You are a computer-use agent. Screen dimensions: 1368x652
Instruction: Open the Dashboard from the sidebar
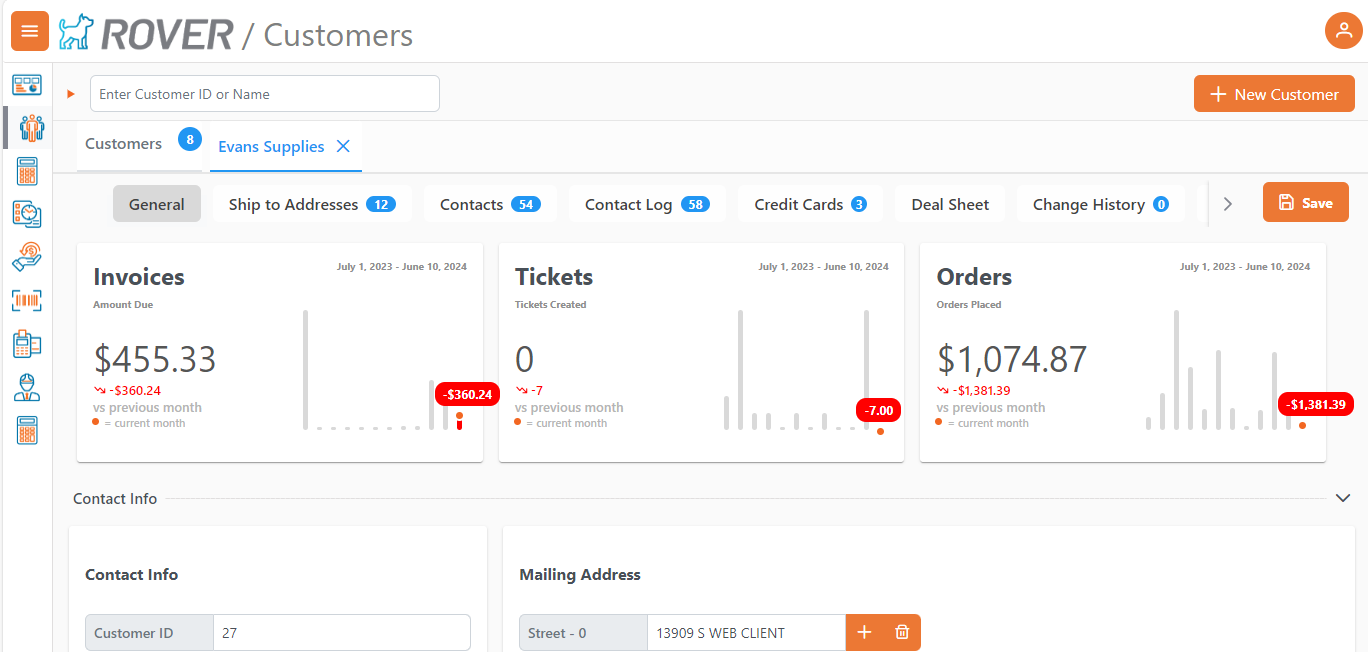tap(27, 85)
